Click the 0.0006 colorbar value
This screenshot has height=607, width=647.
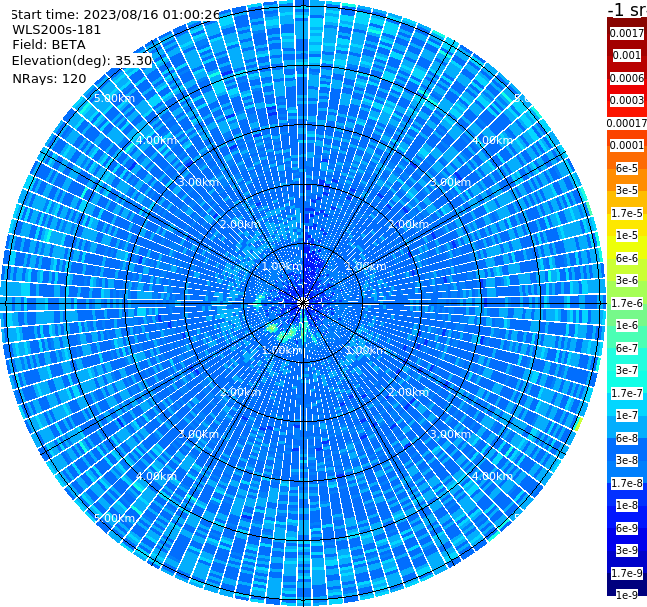pos(627,78)
